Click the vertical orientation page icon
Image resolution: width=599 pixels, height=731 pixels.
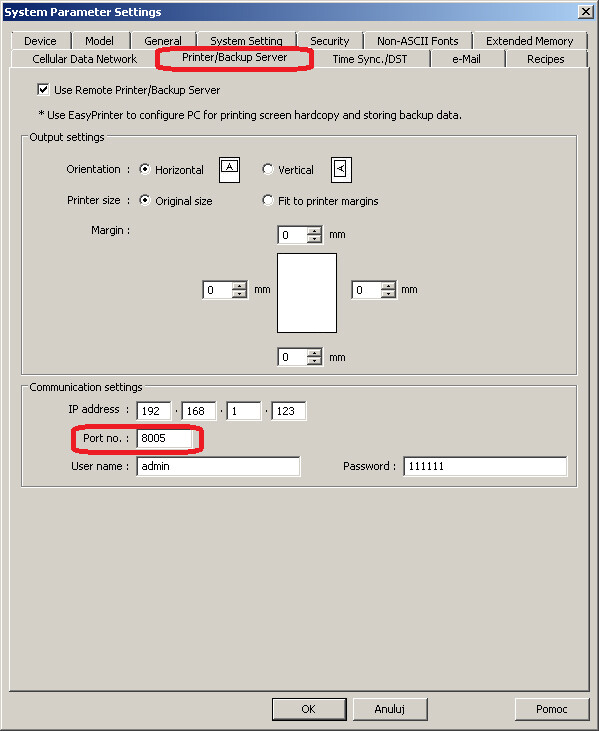(341, 170)
